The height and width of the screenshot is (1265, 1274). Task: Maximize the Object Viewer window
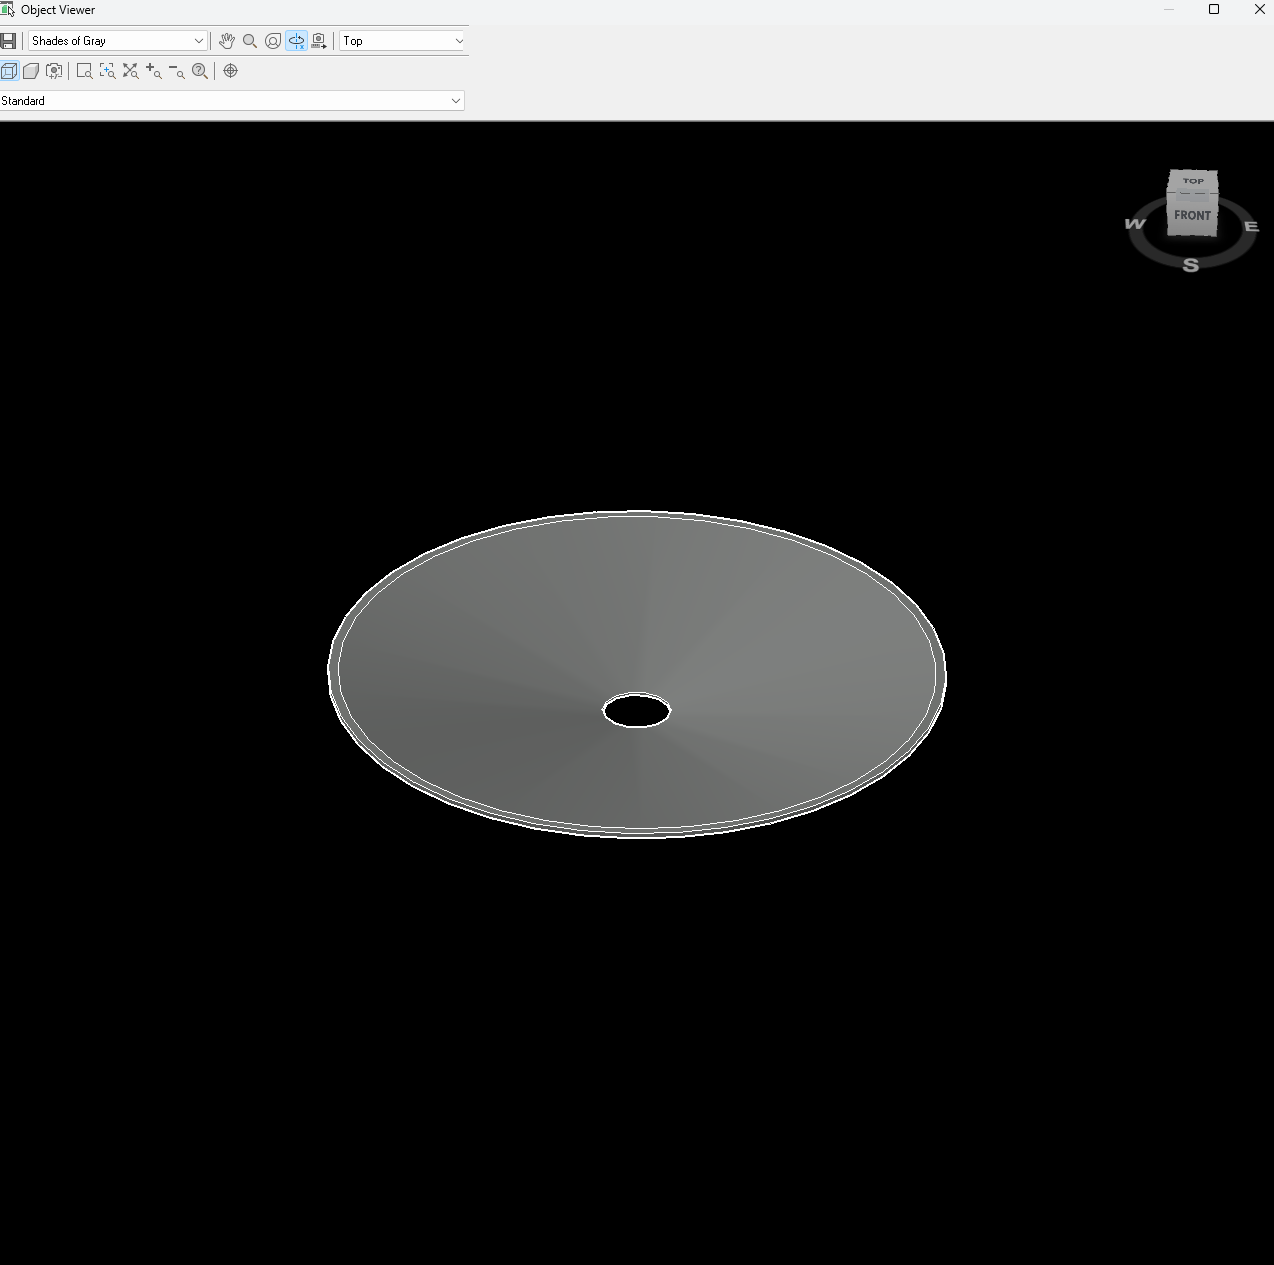[1214, 9]
